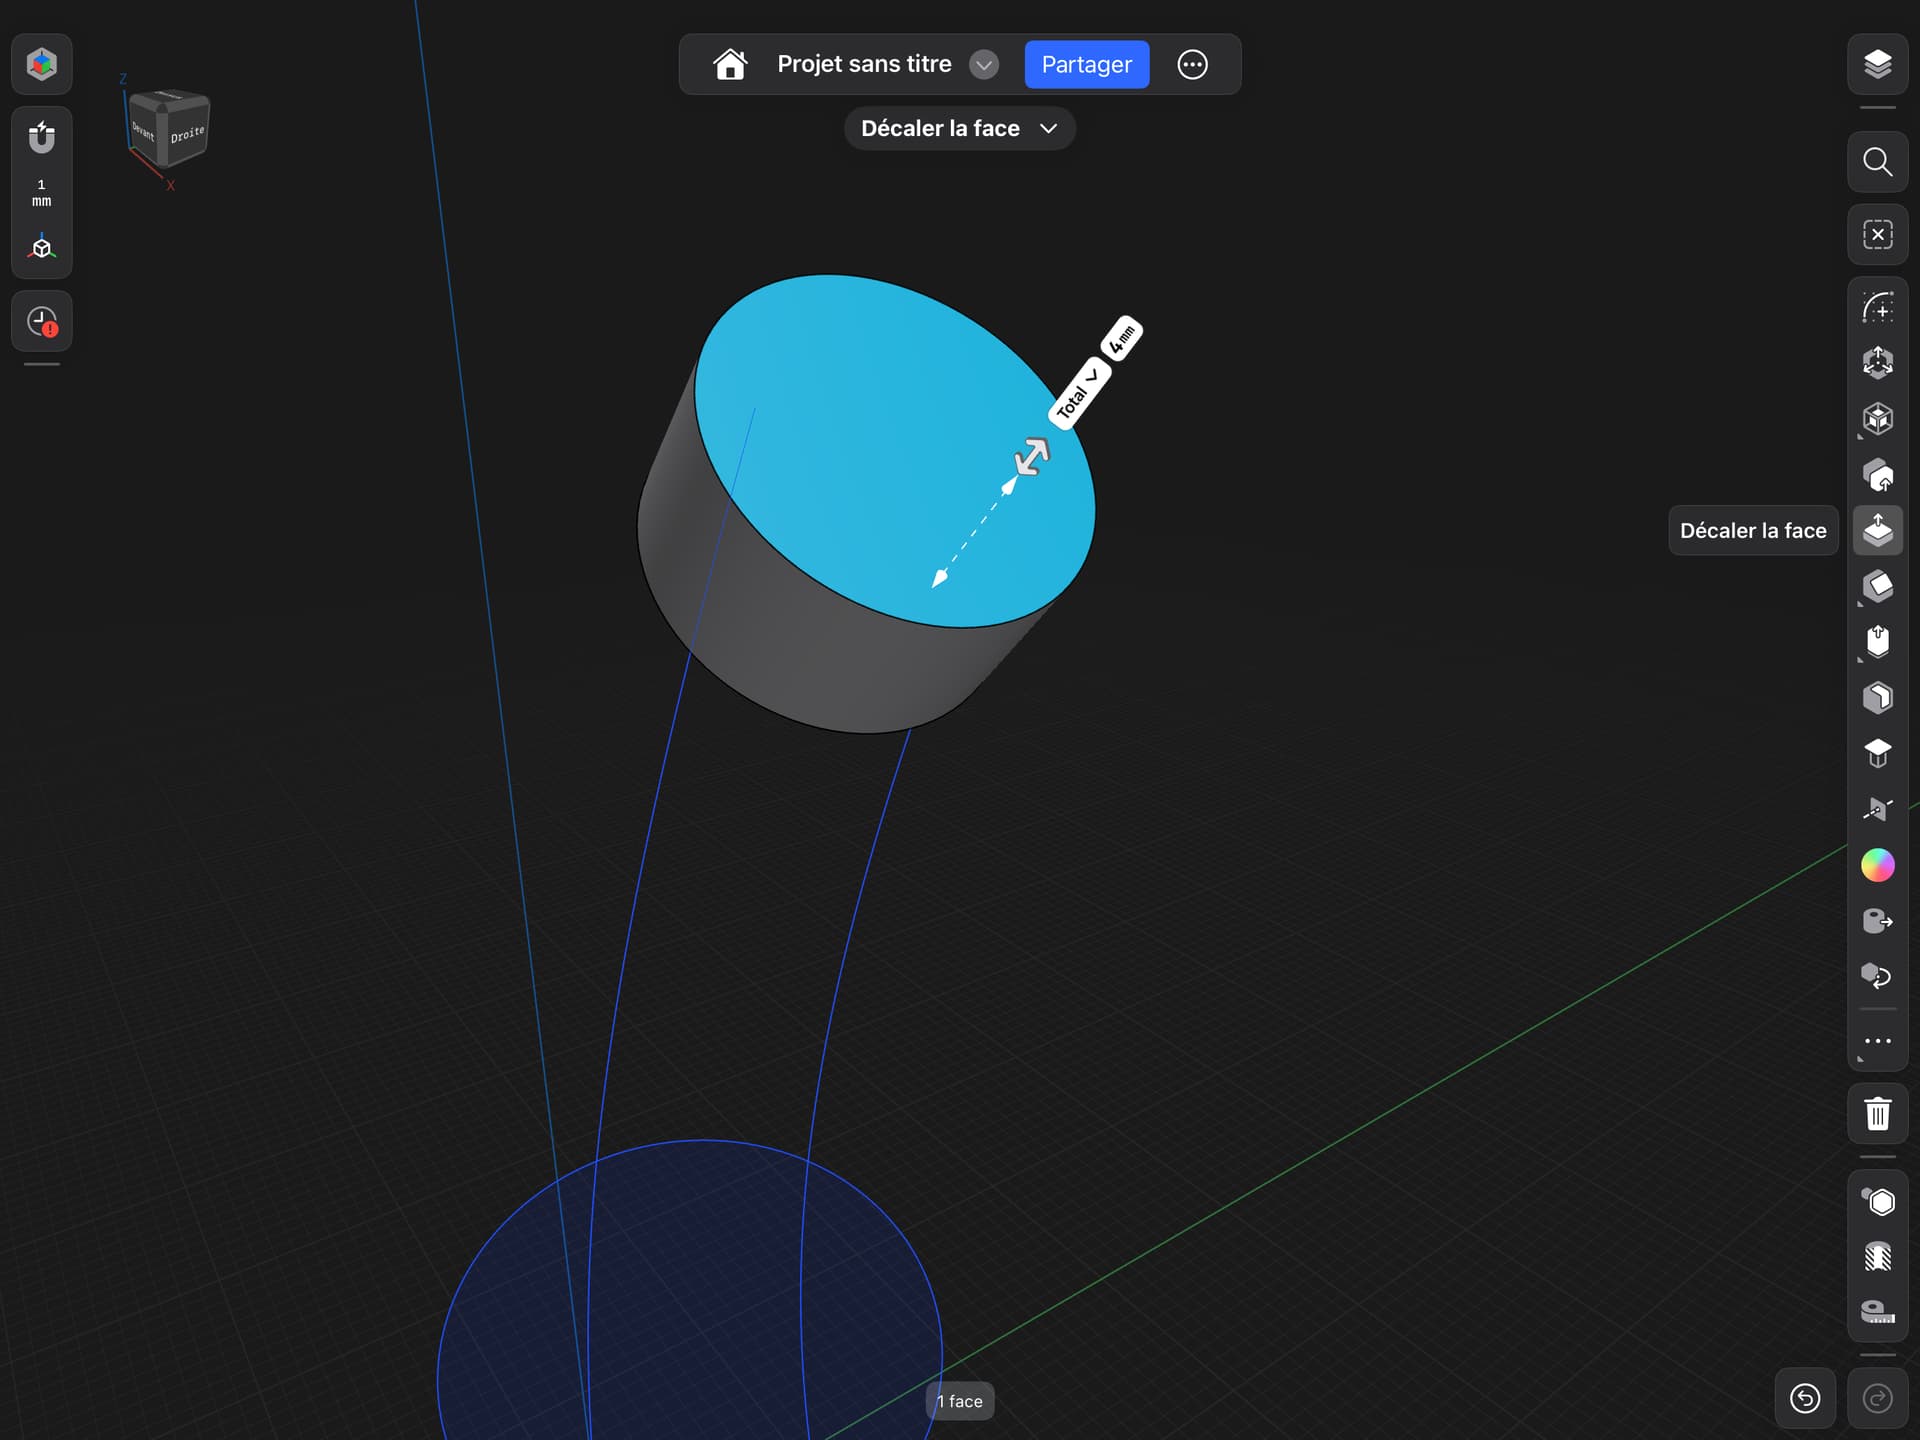1920x1440 pixels.
Task: Open the tape measure tool icon
Action: click(1877, 1312)
